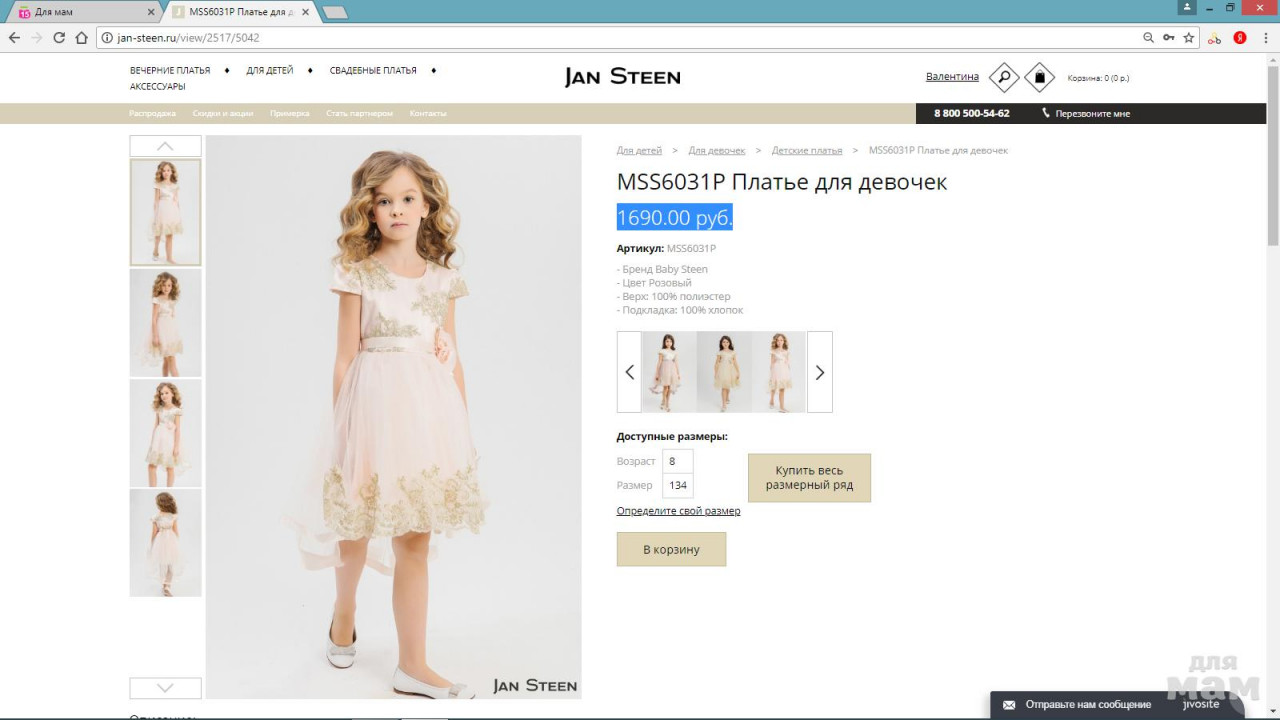Screen dimensions: 1280x720
Task: Open the Yandex extension icon
Action: [1240, 38]
